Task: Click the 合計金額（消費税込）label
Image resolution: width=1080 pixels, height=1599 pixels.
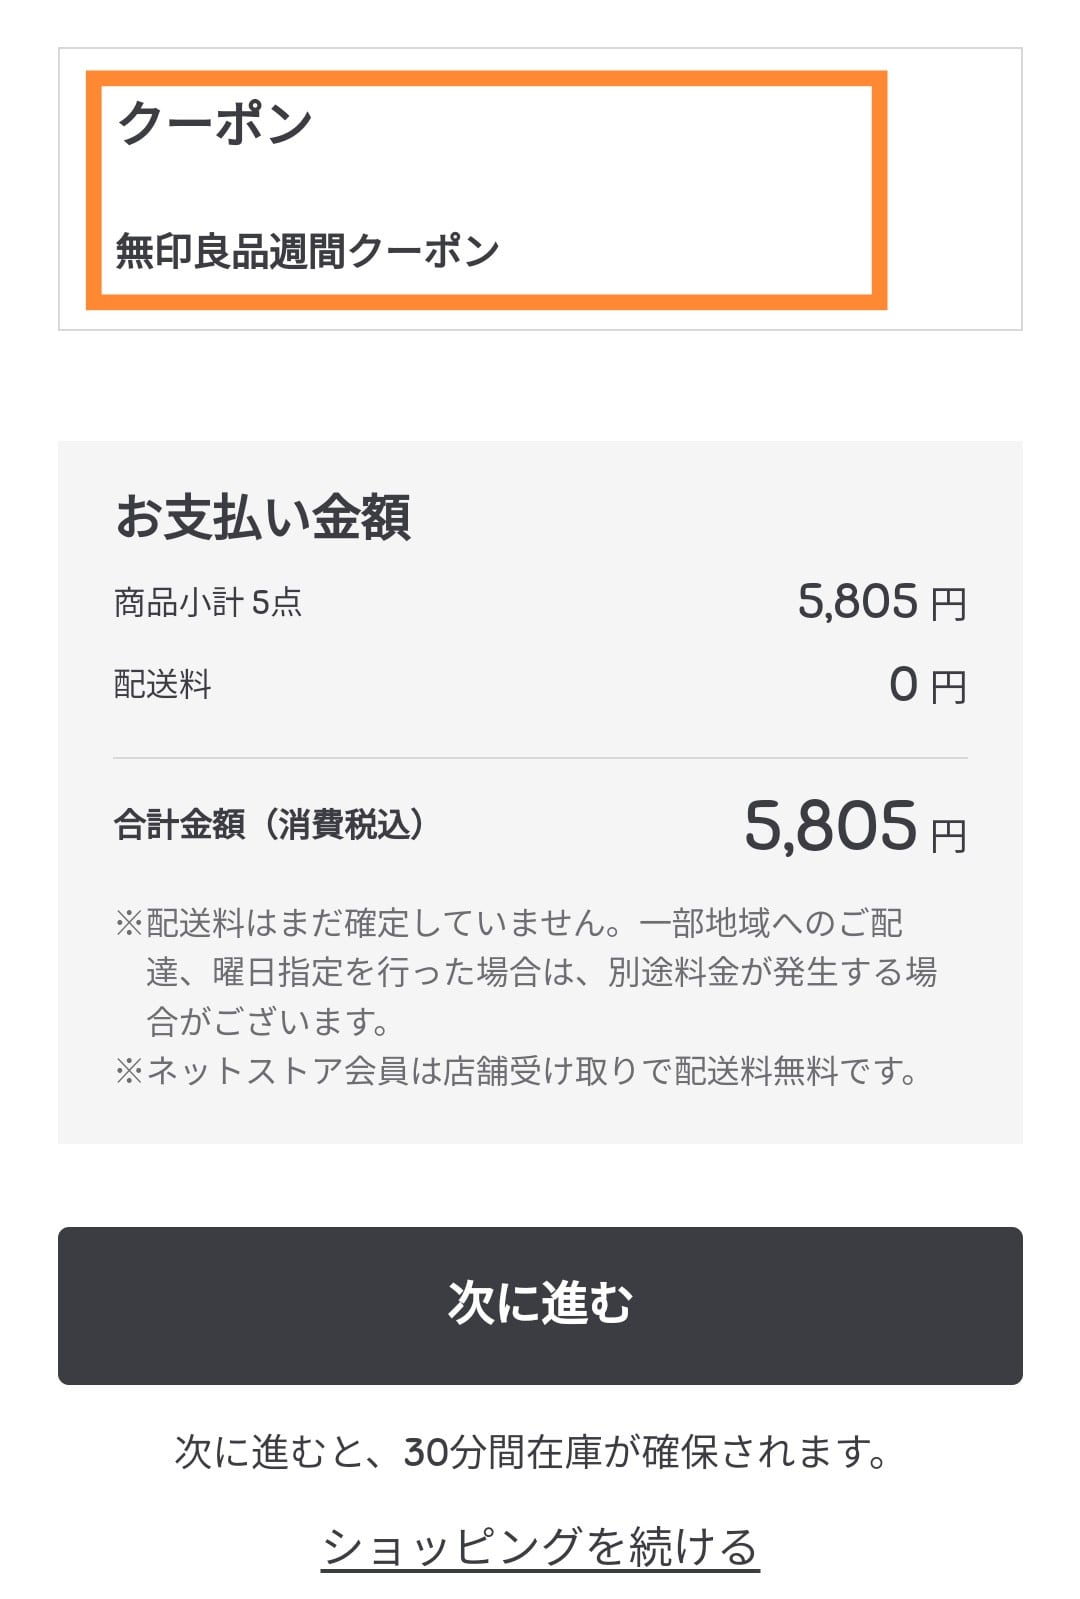Action: (270, 825)
